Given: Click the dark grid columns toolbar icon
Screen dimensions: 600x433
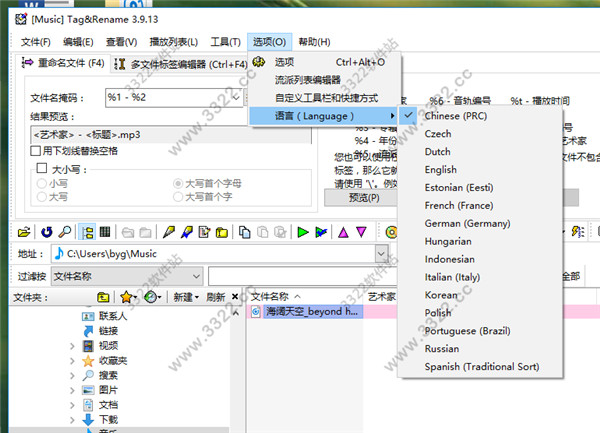Looking at the screenshot, I should [x=105, y=232].
